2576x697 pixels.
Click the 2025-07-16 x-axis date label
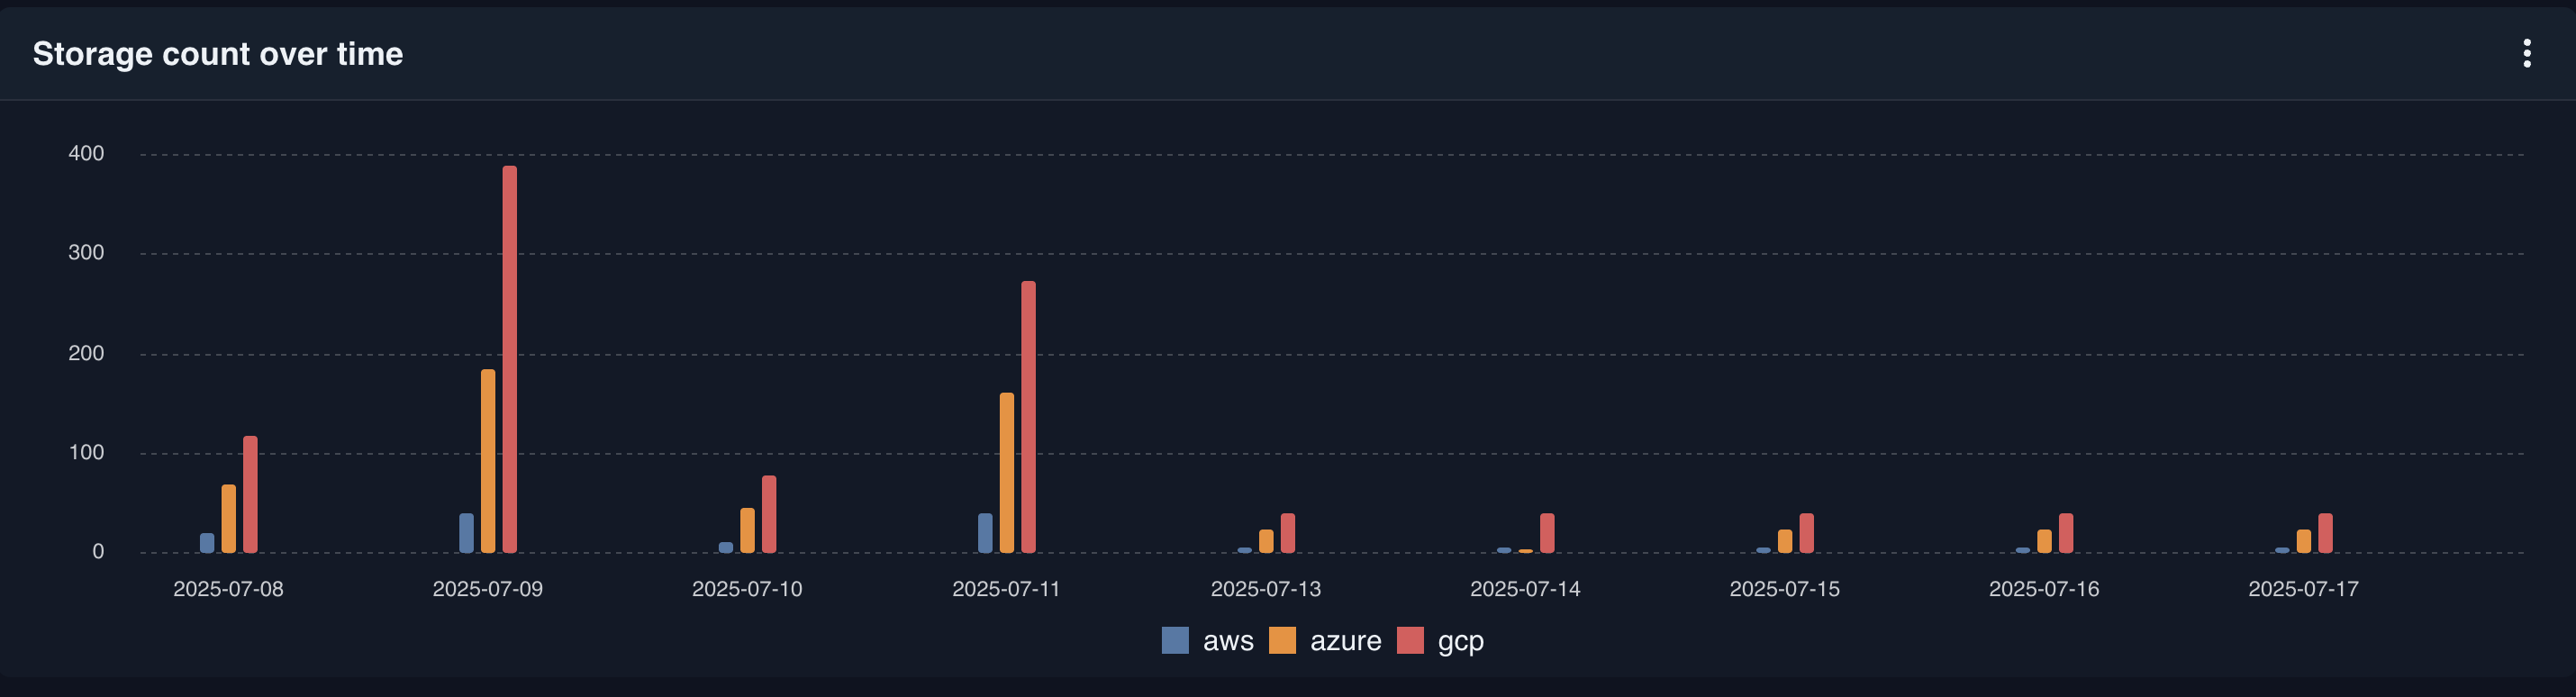point(2043,589)
